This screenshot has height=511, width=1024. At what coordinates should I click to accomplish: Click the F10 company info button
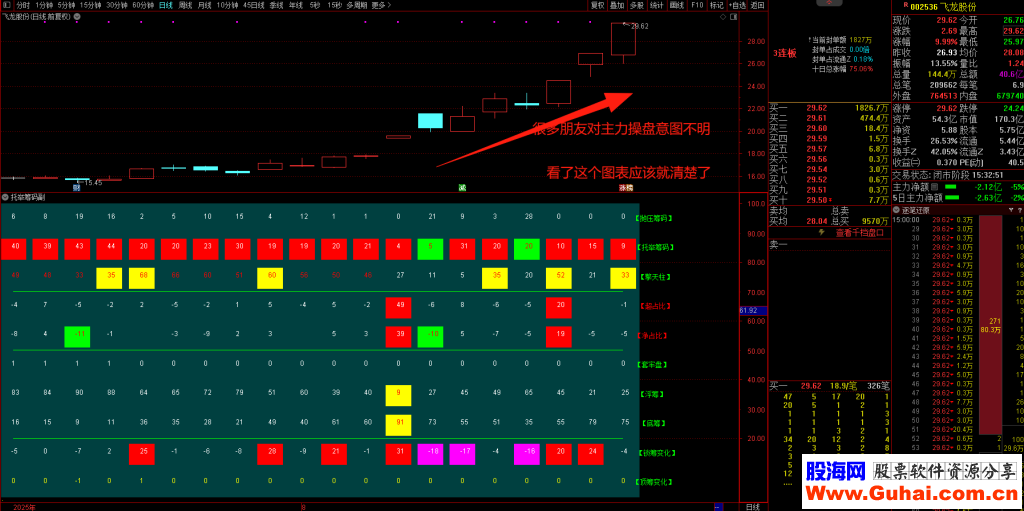[x=697, y=5]
